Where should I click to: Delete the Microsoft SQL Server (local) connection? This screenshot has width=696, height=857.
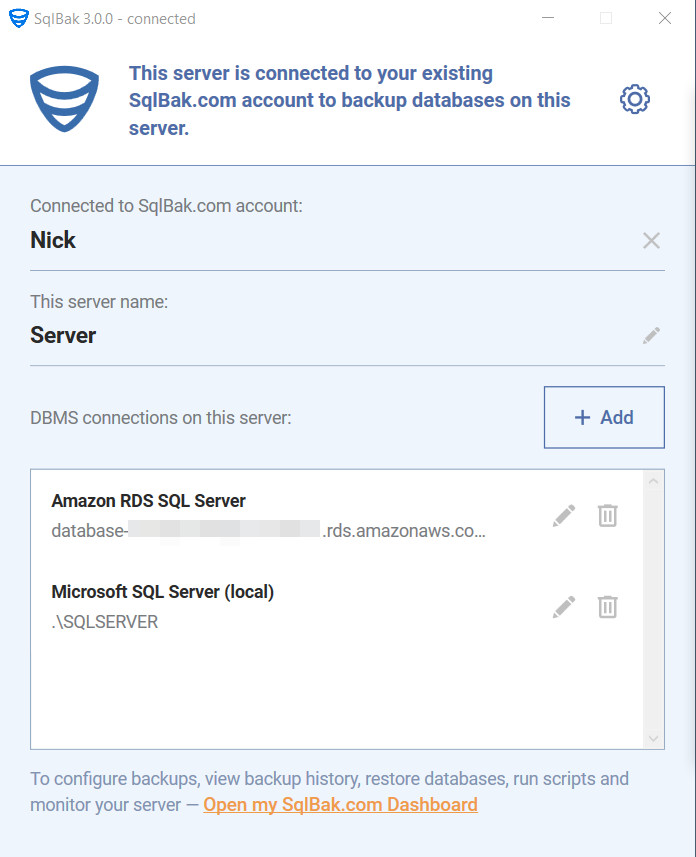coord(607,607)
